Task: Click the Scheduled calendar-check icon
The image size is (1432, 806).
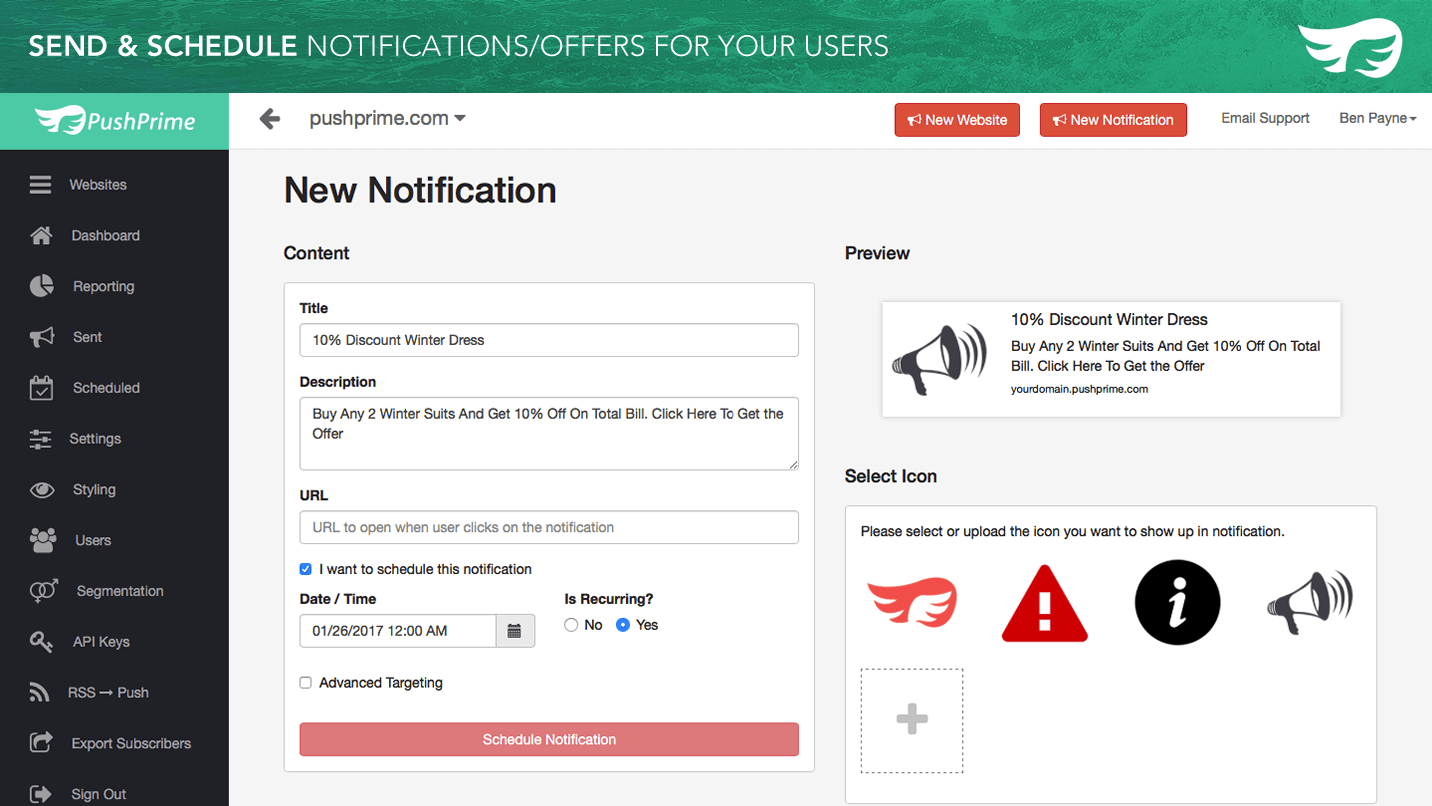Action: coord(41,388)
